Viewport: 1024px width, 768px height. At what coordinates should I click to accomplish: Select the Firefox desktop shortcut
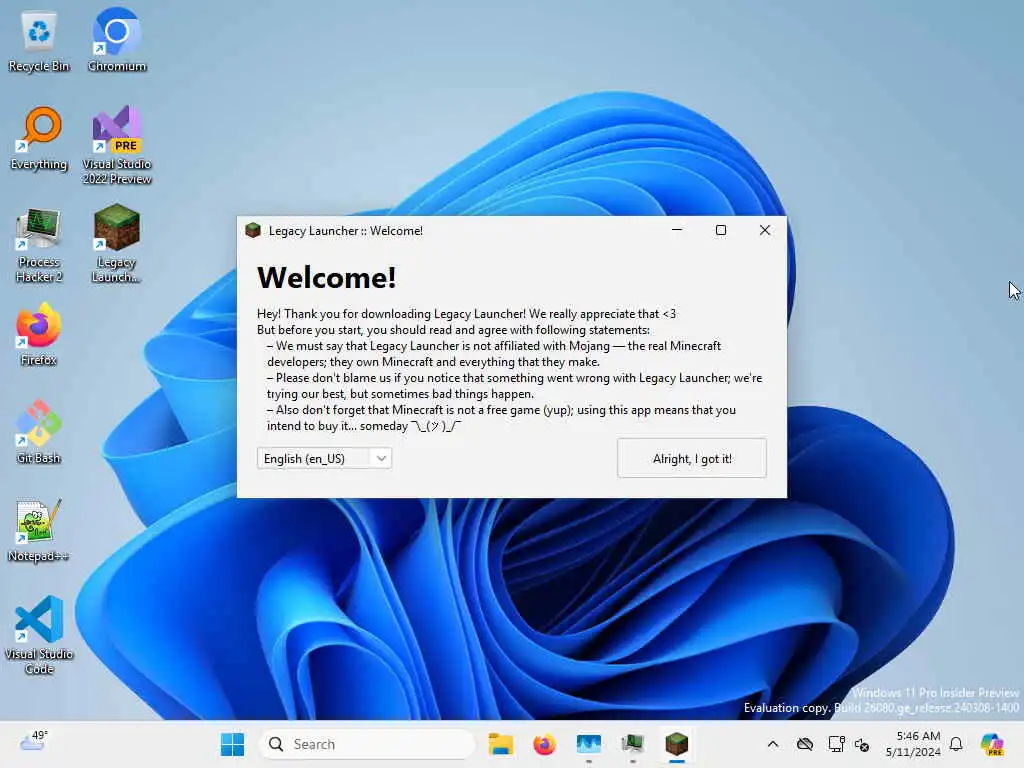pos(39,334)
